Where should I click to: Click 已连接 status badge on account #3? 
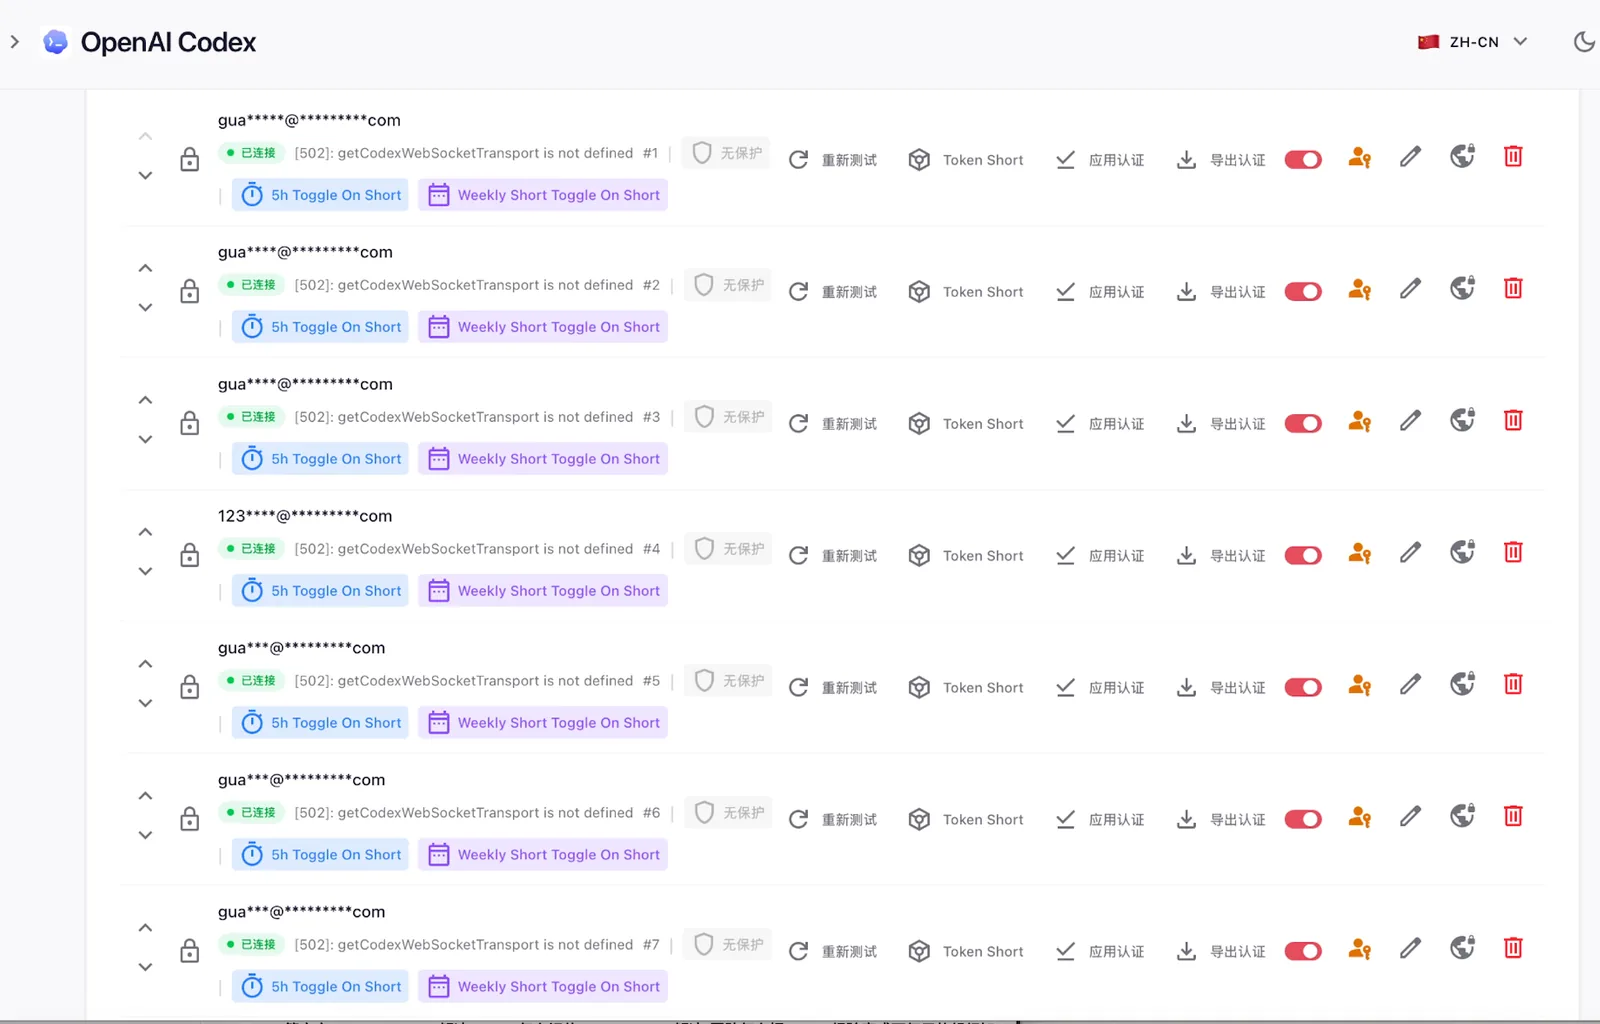[250, 417]
